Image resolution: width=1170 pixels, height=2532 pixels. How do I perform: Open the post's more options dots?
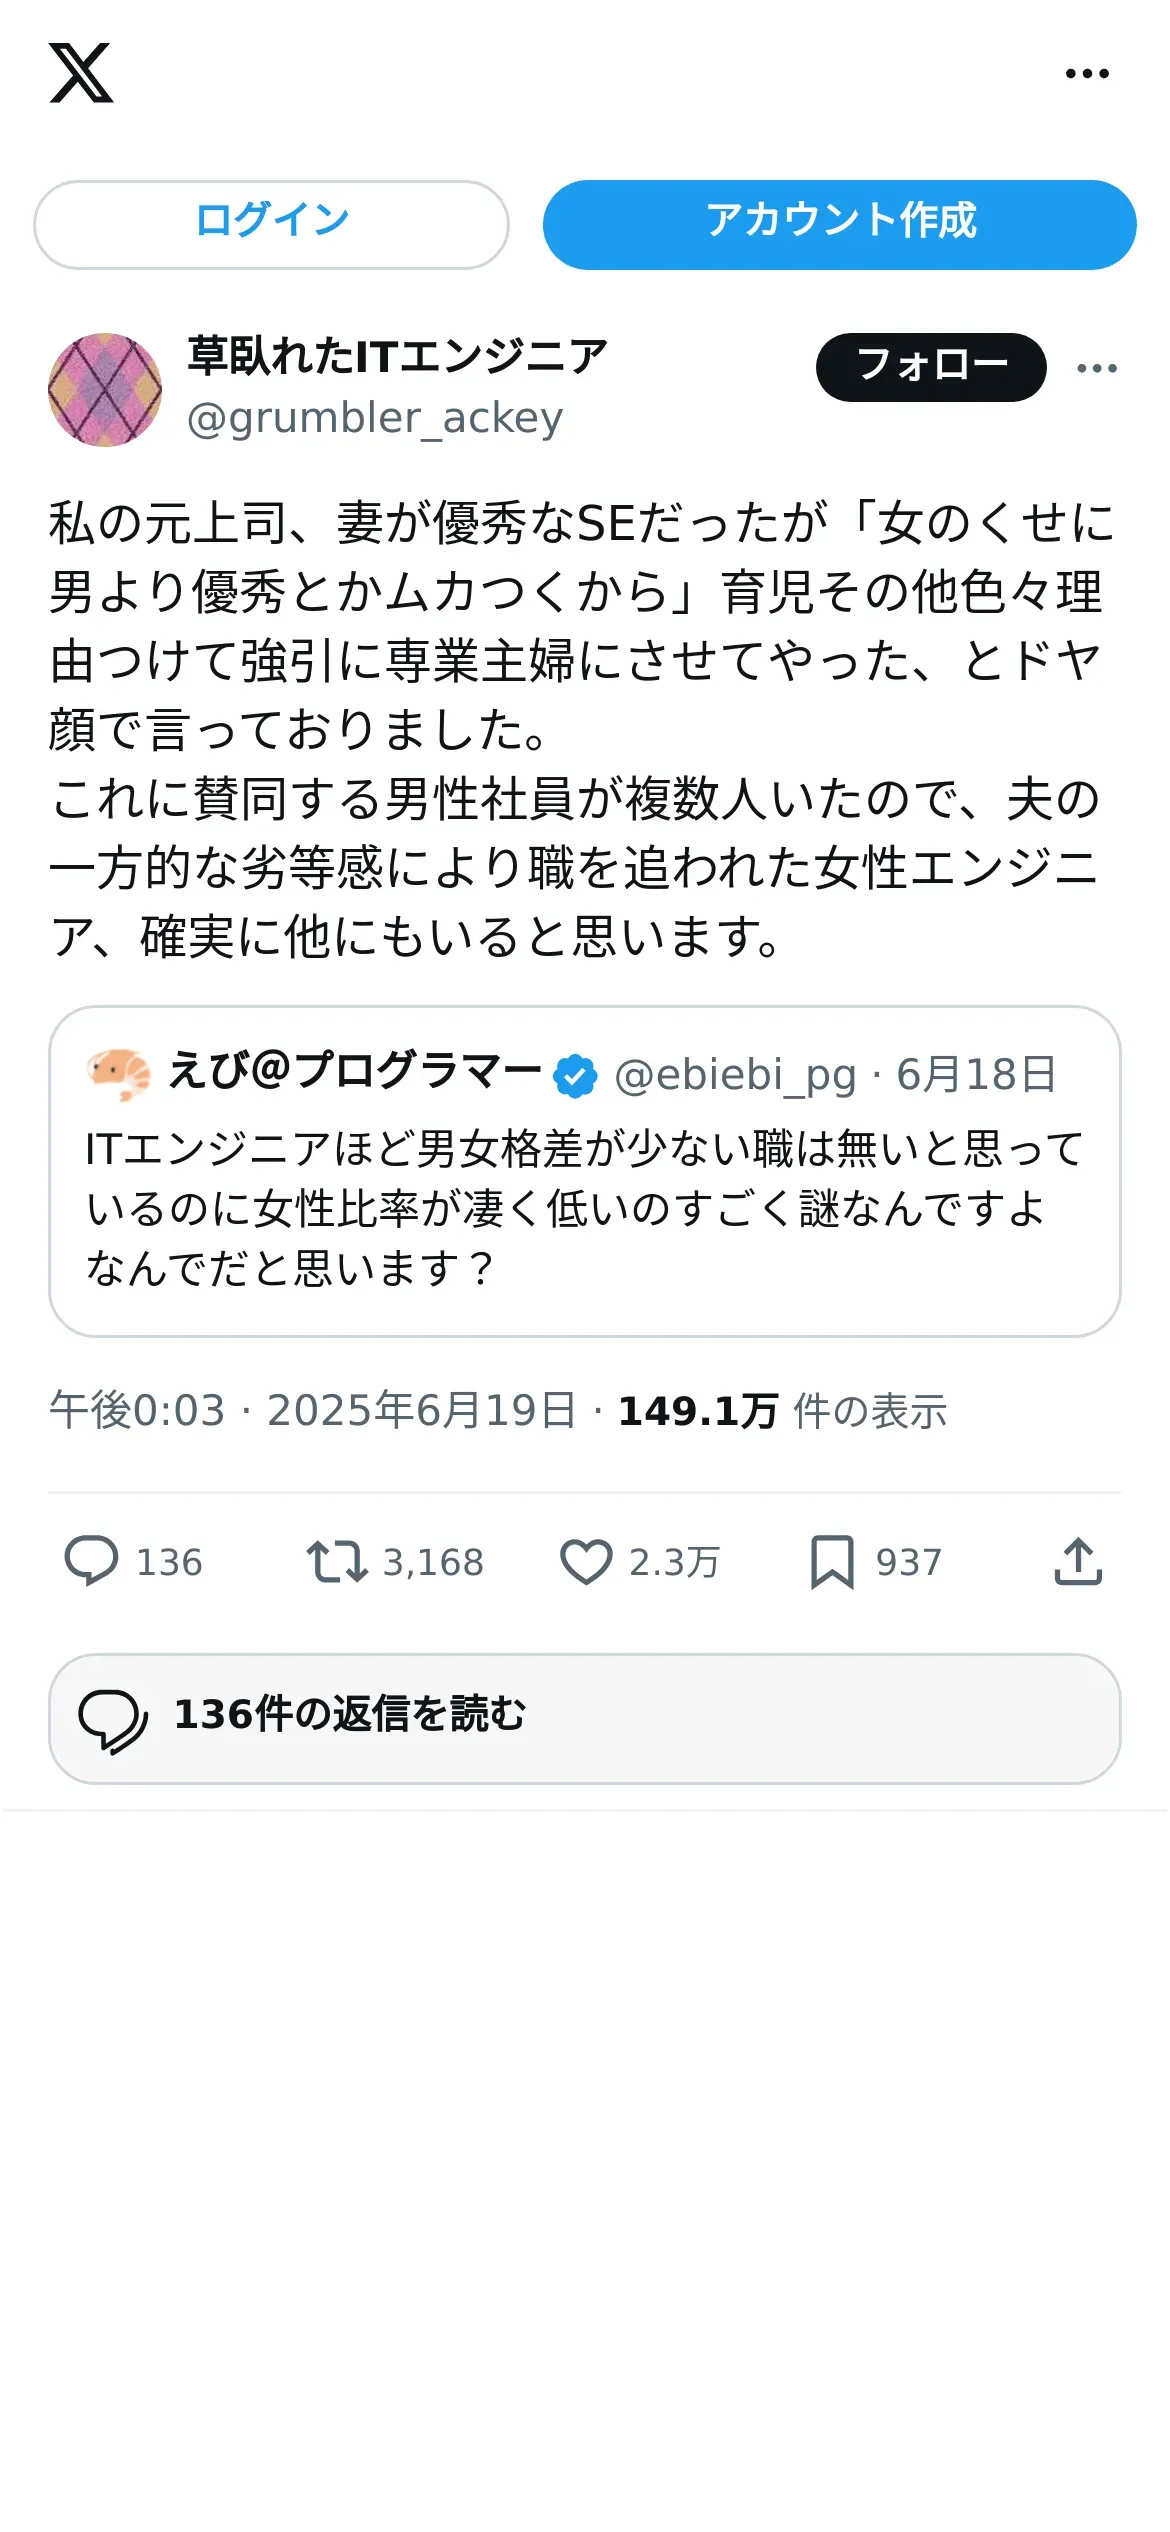click(x=1097, y=368)
